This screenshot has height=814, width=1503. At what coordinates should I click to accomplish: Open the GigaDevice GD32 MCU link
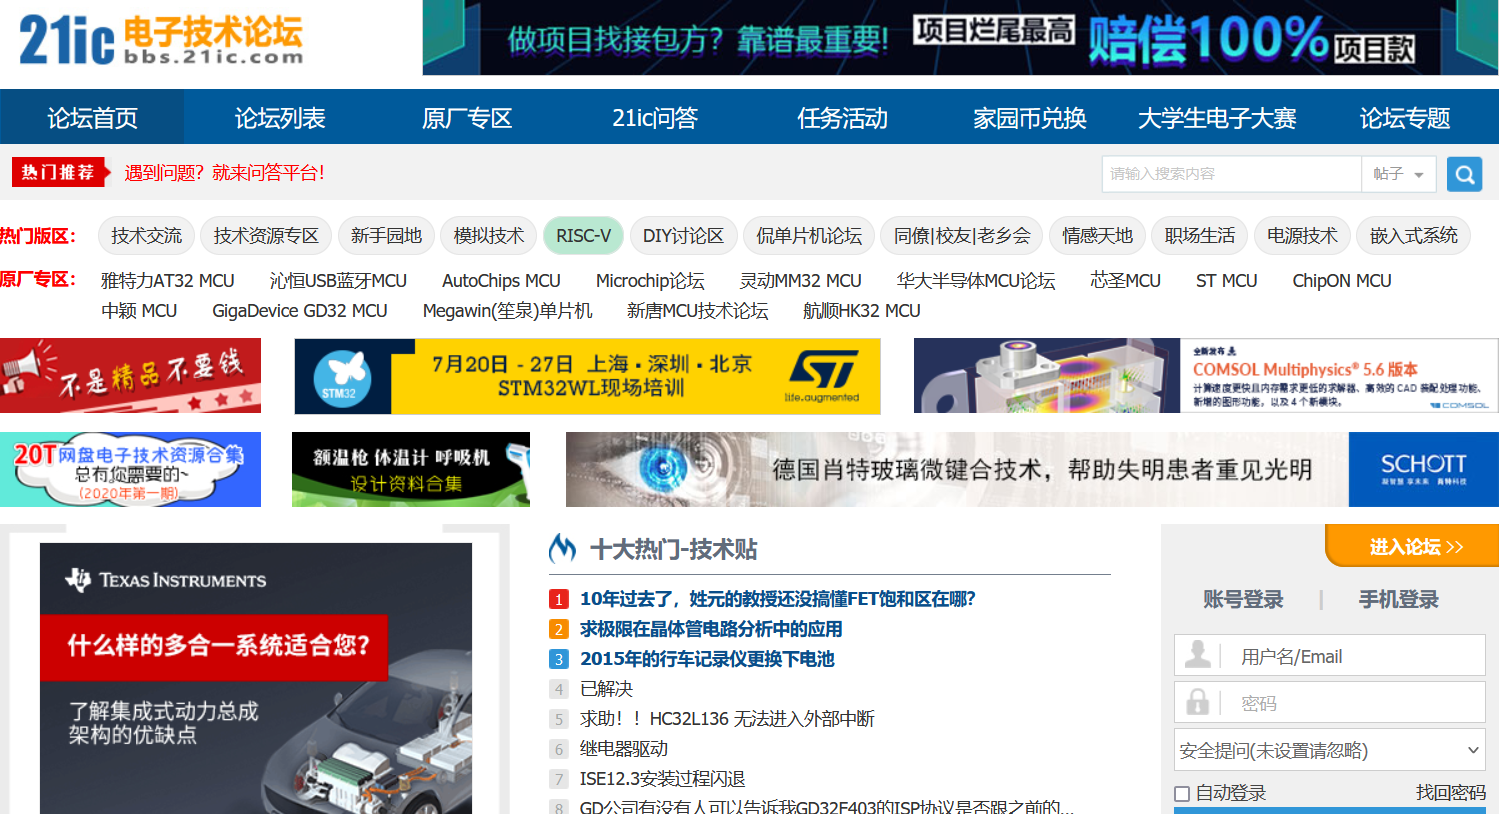pos(300,311)
